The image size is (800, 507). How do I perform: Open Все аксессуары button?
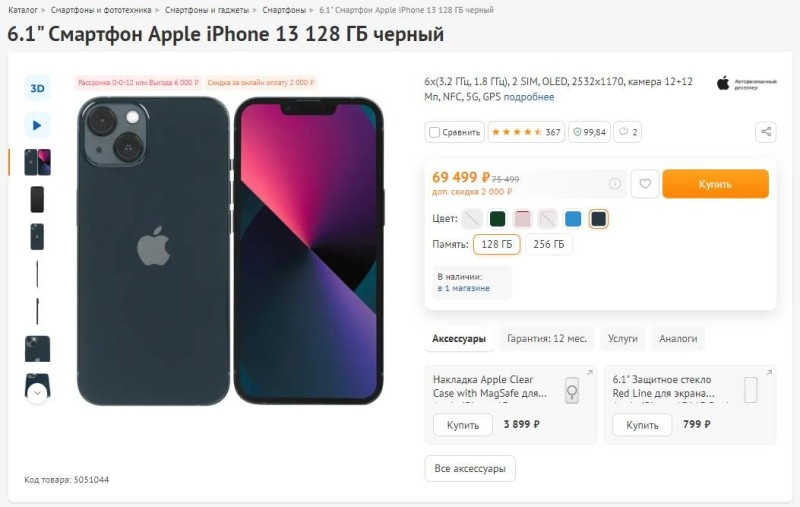tap(470, 468)
